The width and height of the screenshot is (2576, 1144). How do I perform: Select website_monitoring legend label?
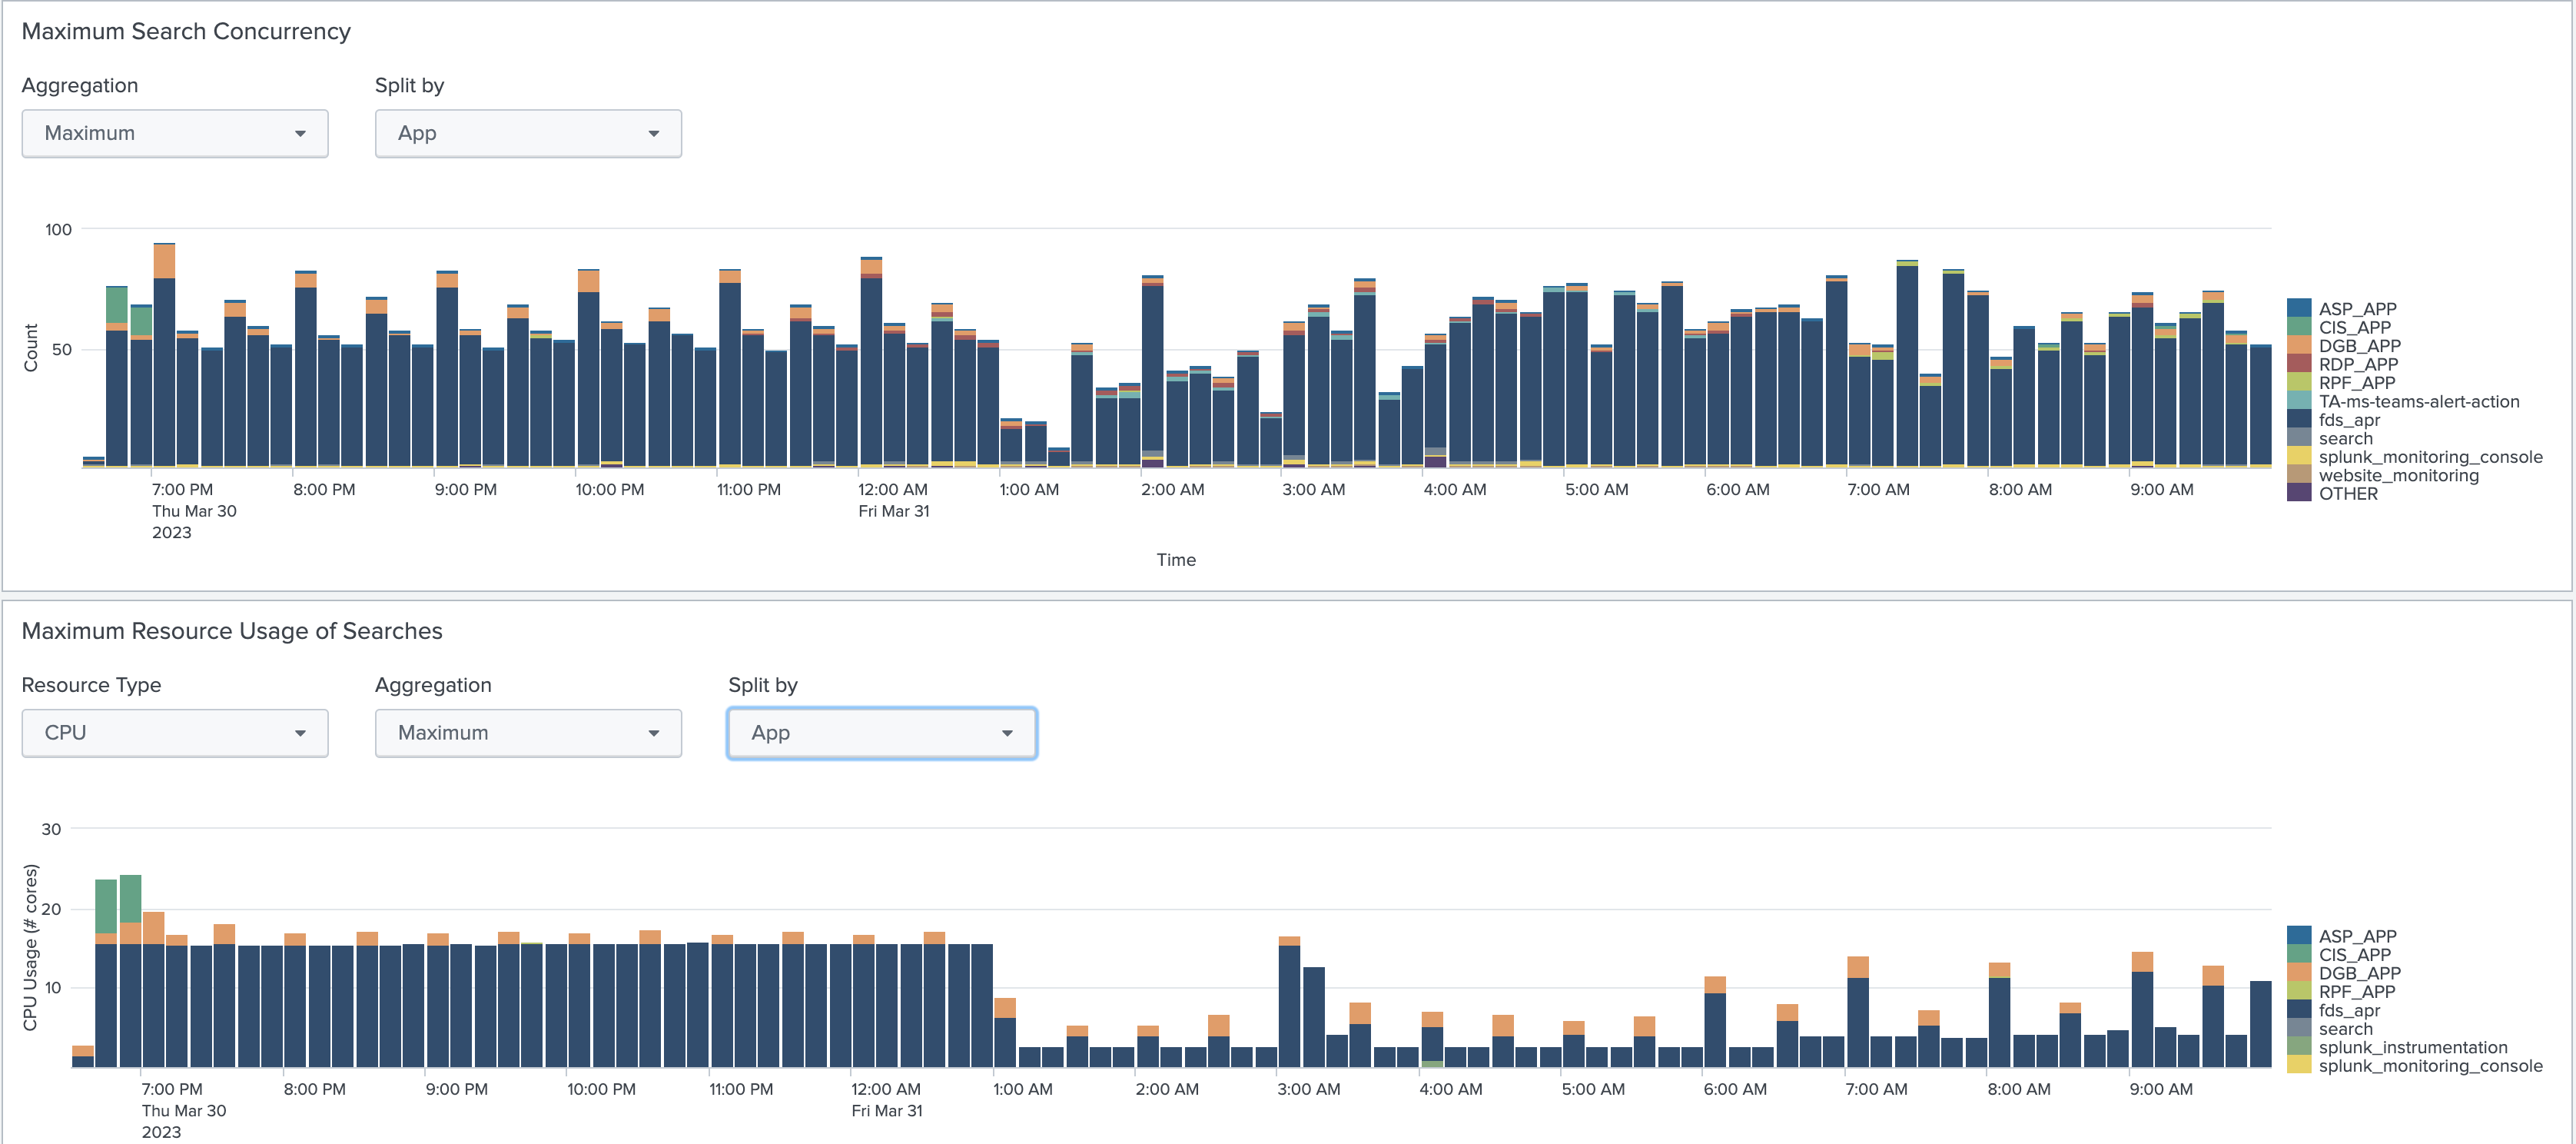pos(2399,475)
